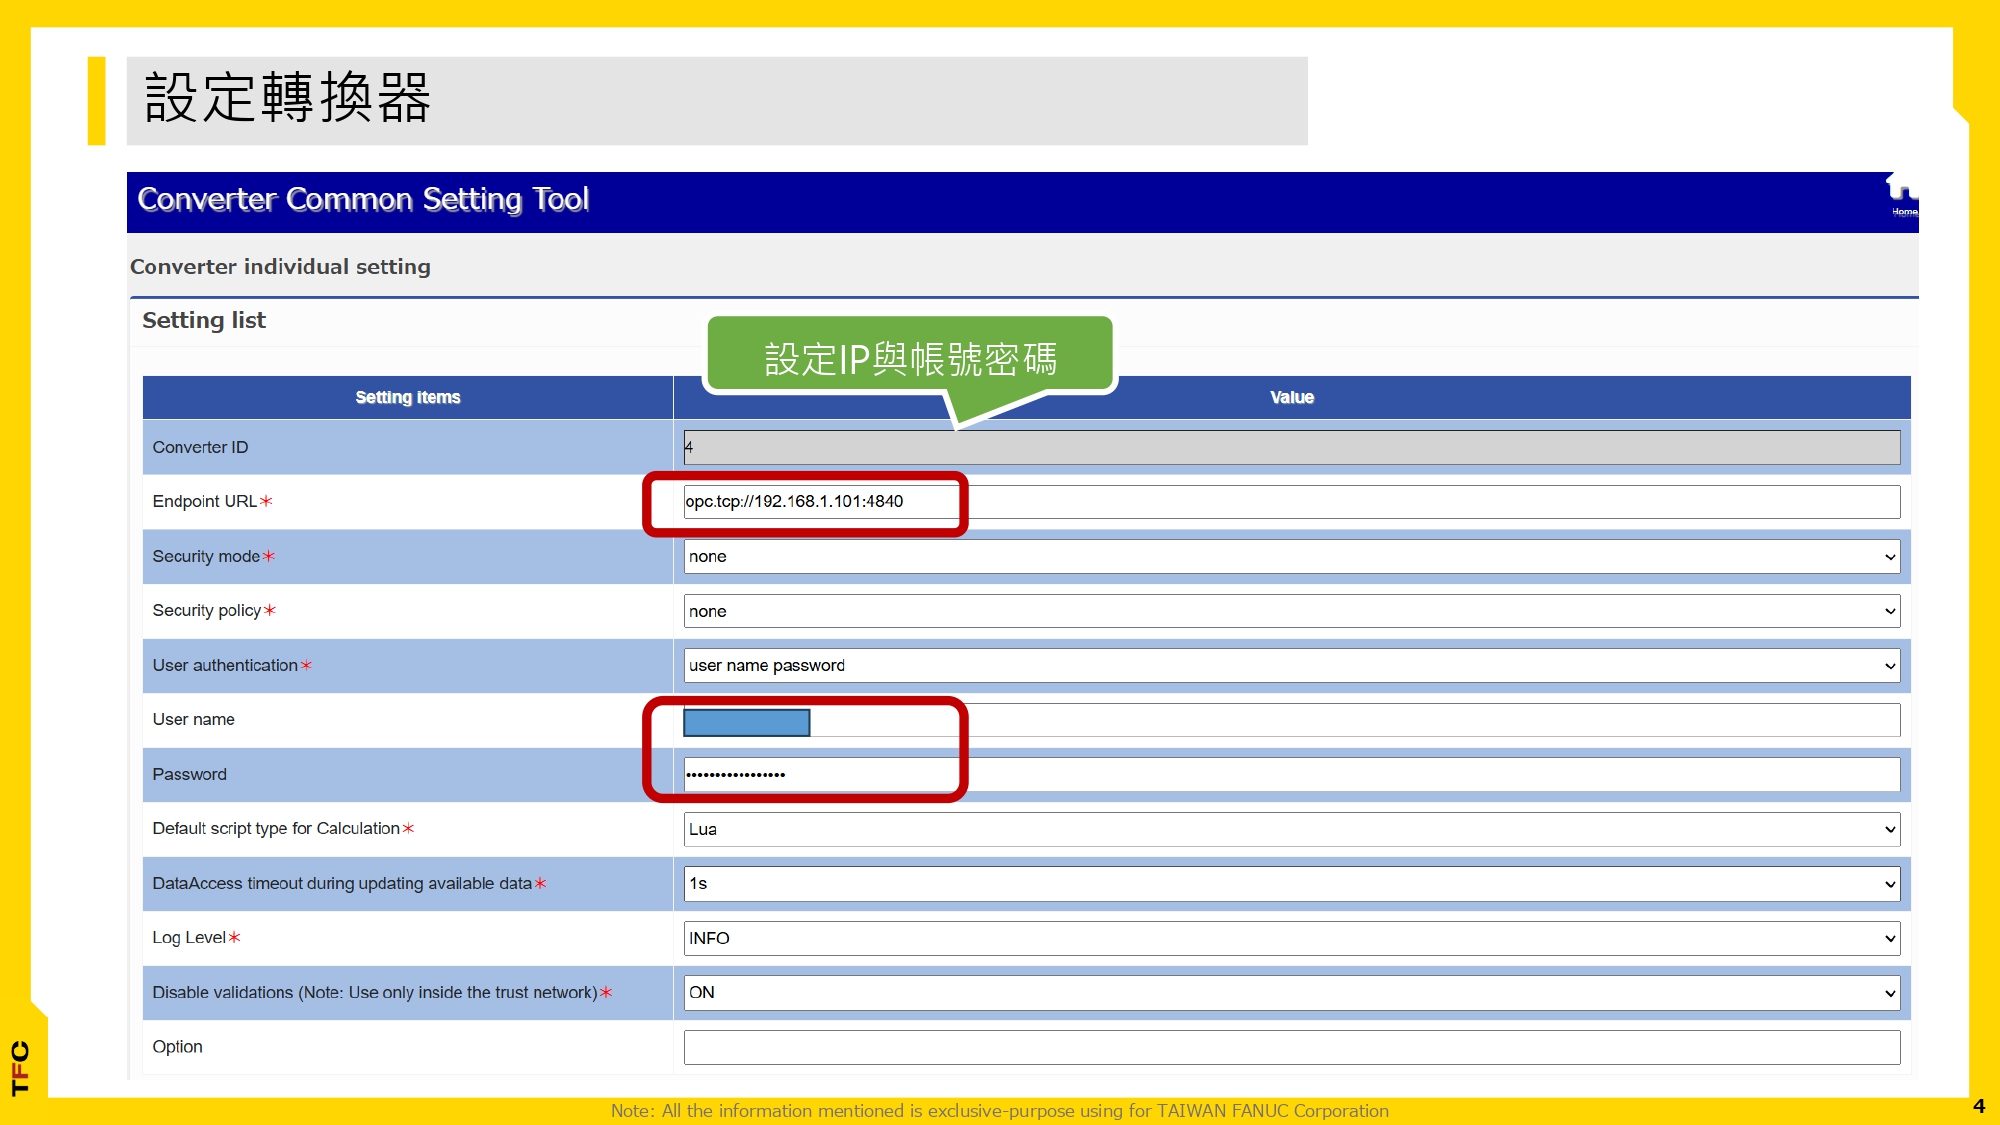Viewport: 2000px width, 1125px height.
Task: Click the 'Default script type for Calculation' label
Action: click(x=276, y=829)
